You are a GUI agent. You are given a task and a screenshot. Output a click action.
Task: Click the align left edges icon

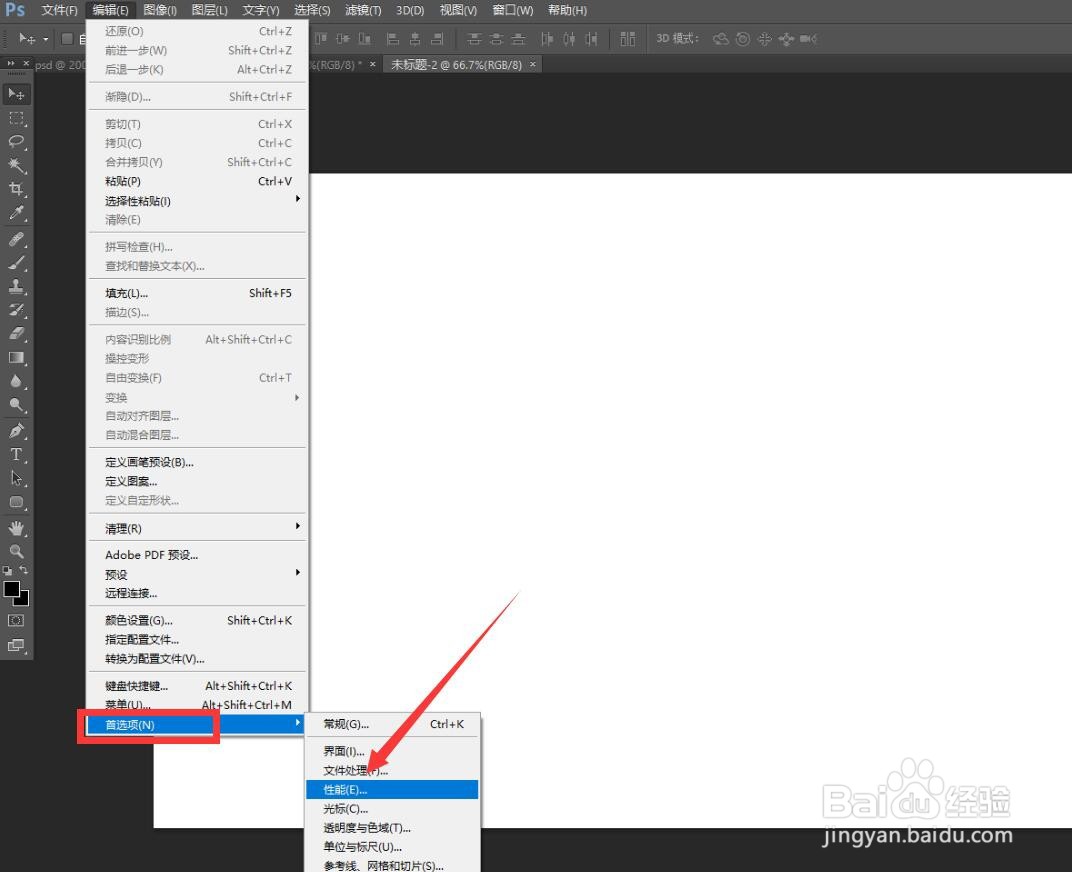tap(392, 39)
